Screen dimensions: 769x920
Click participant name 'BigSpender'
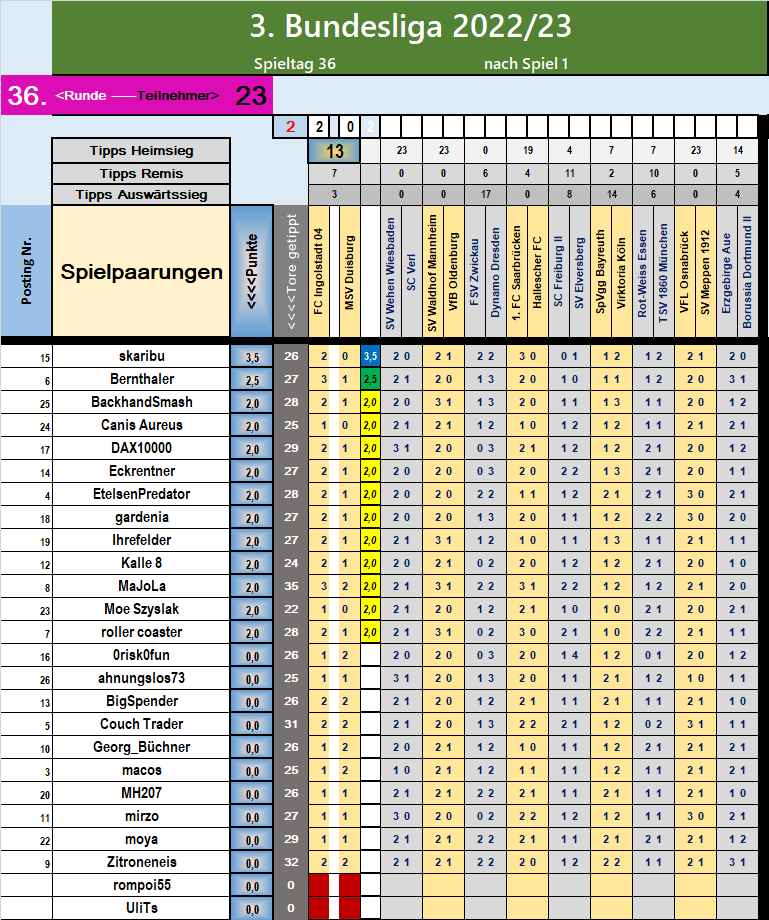pos(141,701)
